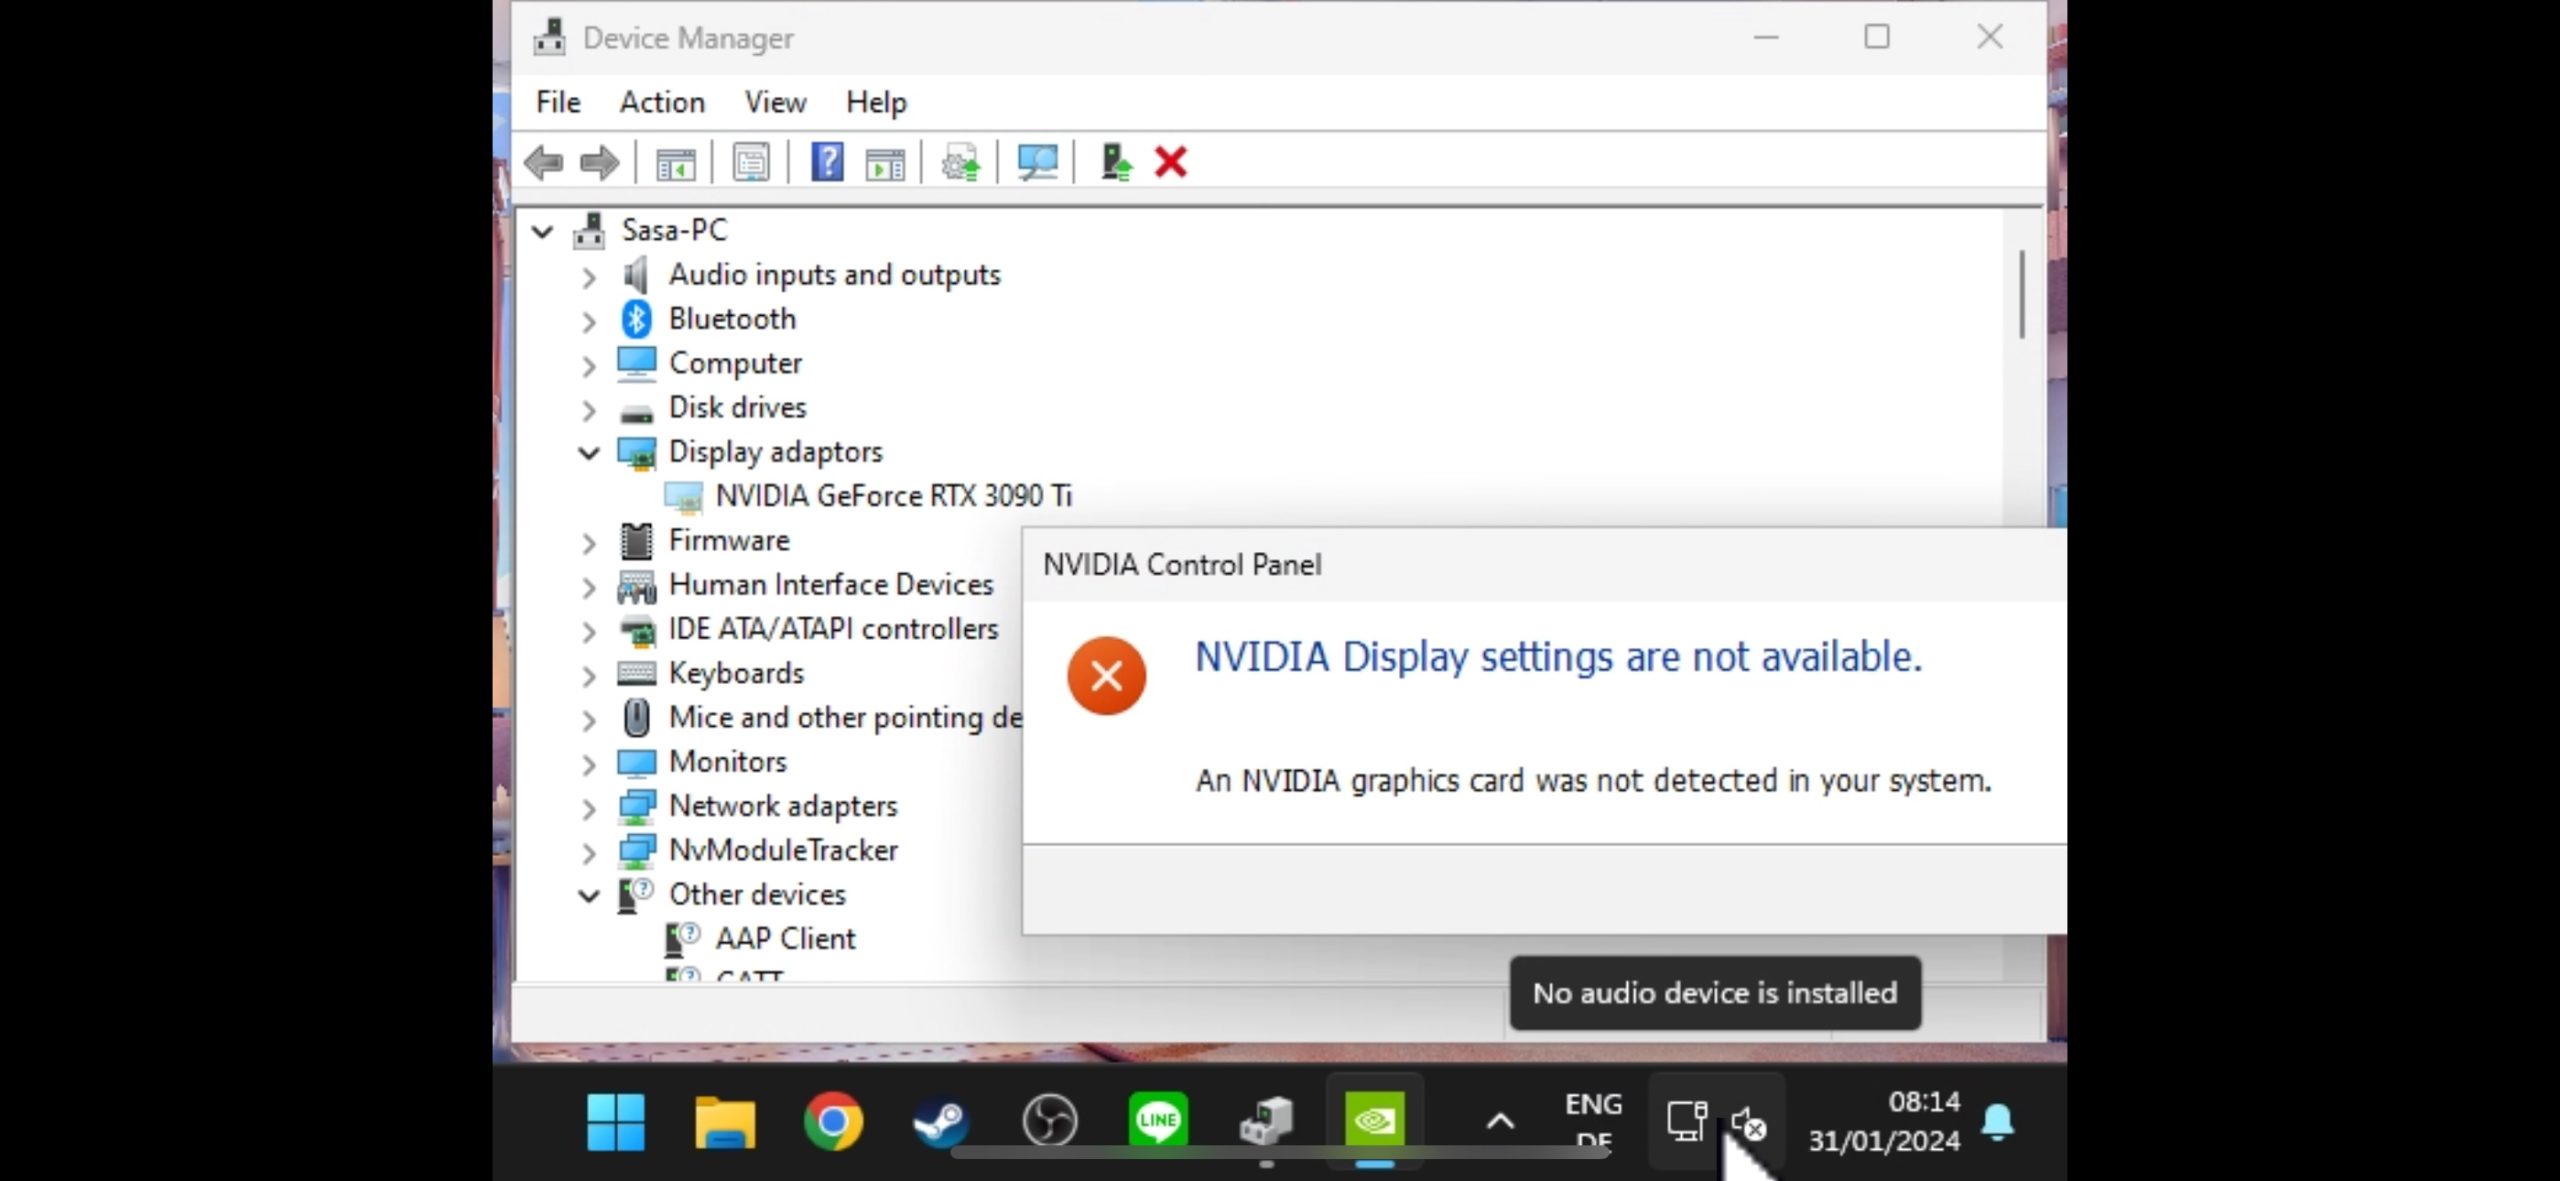The image size is (2560, 1181).
Task: Open the File menu
Action: pos(558,102)
